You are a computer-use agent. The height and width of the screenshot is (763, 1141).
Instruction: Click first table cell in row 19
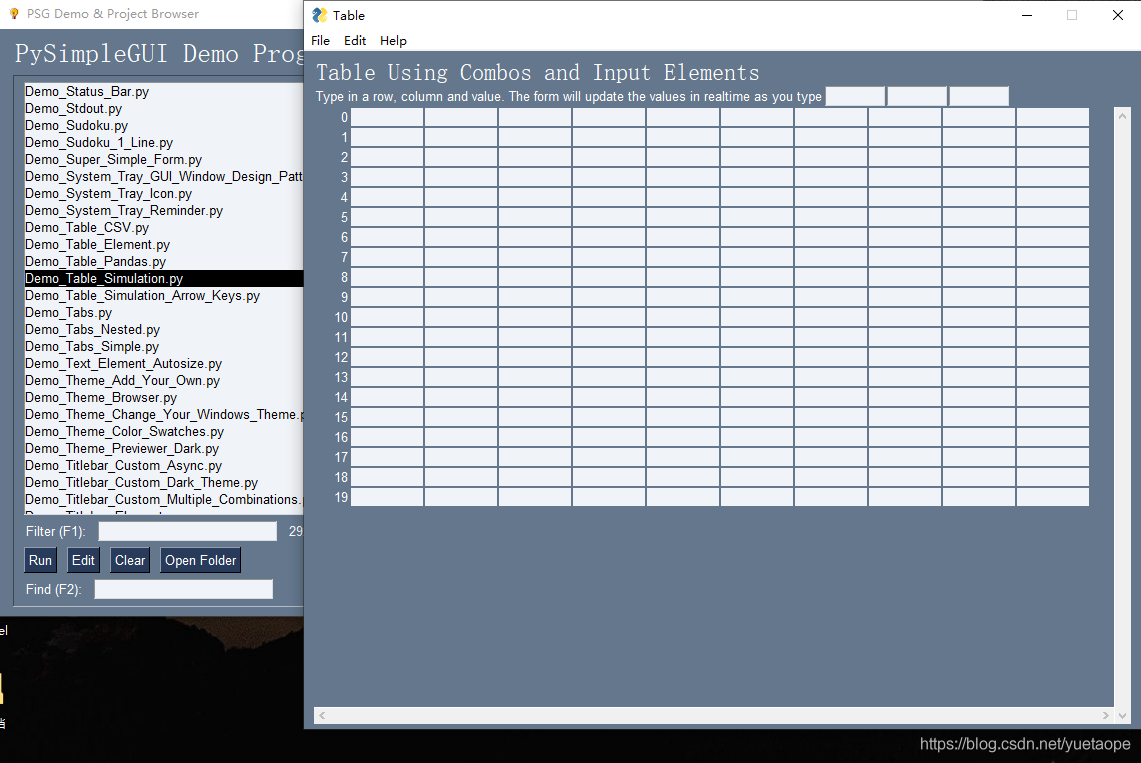coord(387,497)
